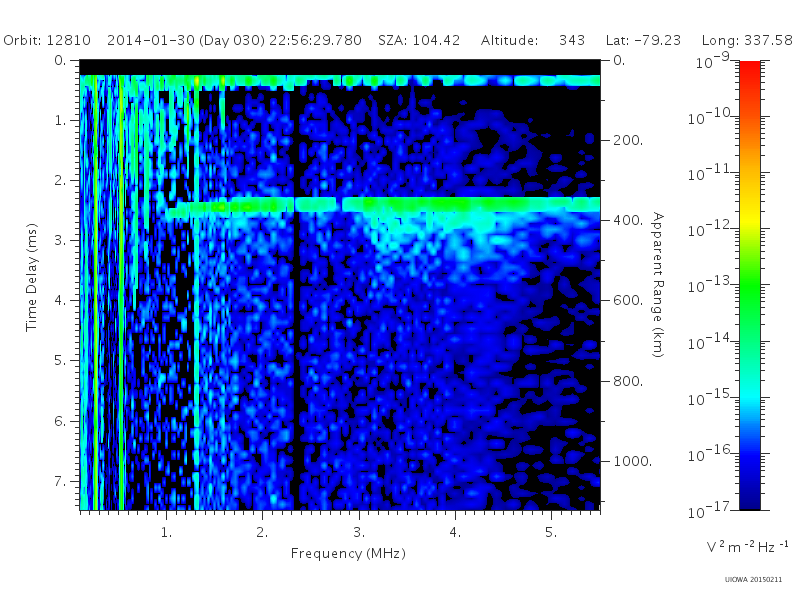Click the bright green echo band near 2.4 ms
Image resolution: width=800 pixels, height=600 pixels.
pos(383,205)
